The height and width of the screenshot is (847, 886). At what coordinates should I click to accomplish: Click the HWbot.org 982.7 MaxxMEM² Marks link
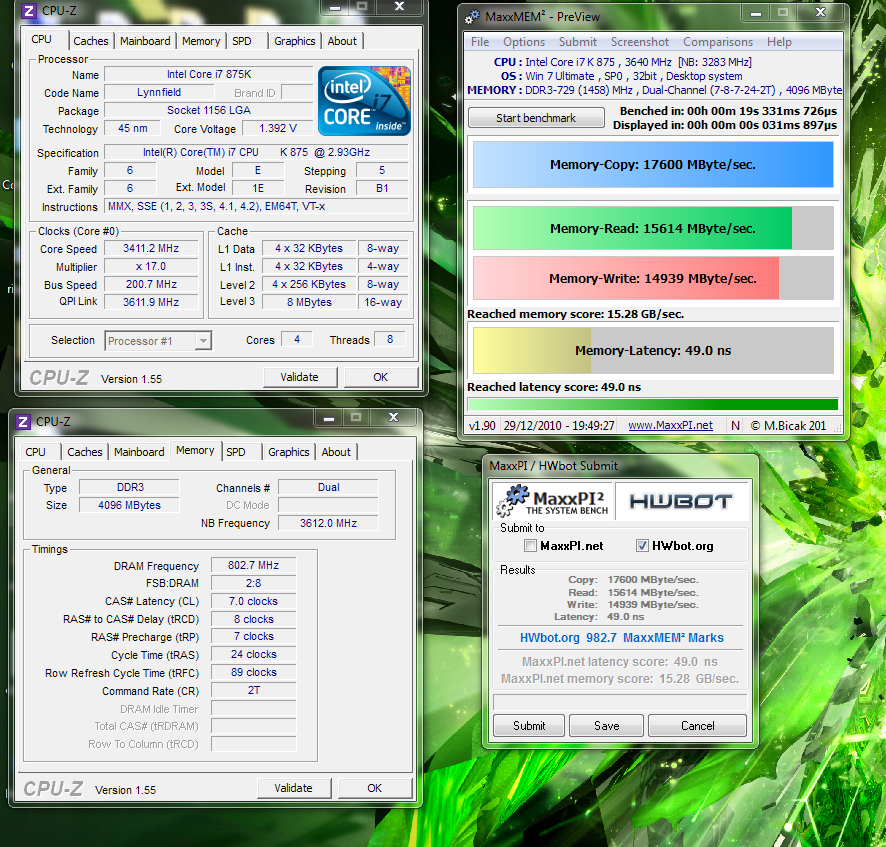[621, 638]
